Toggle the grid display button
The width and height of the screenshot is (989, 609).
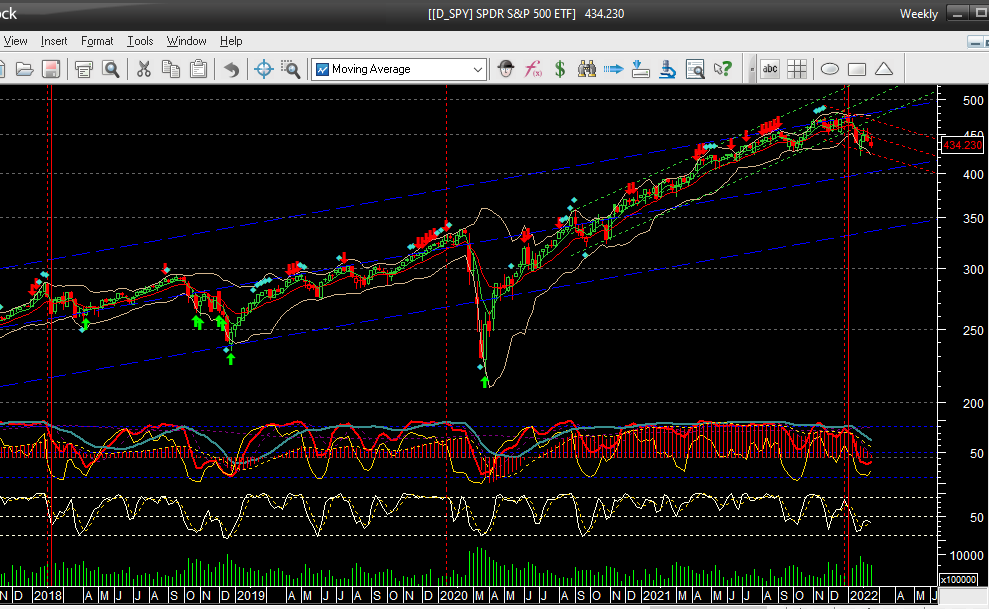click(797, 69)
